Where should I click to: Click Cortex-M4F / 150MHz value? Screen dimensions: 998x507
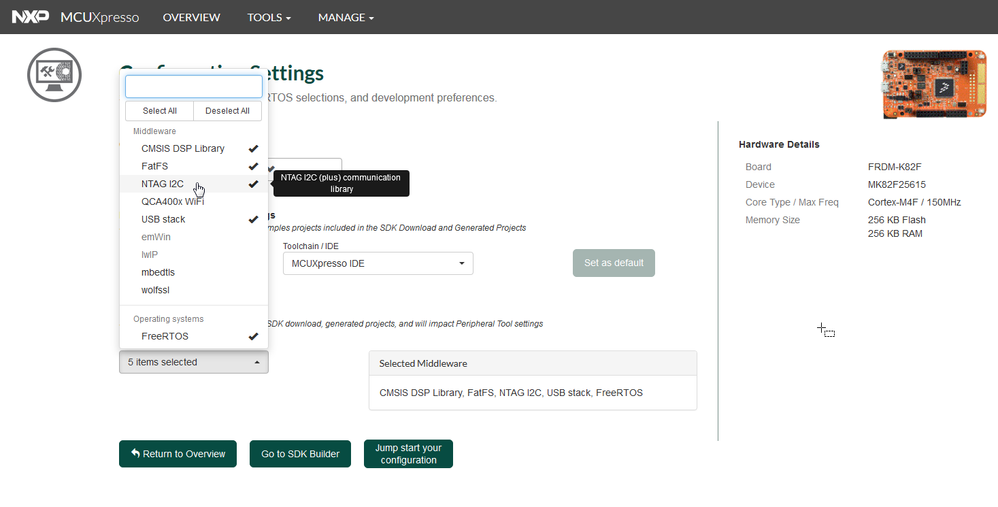914,202
